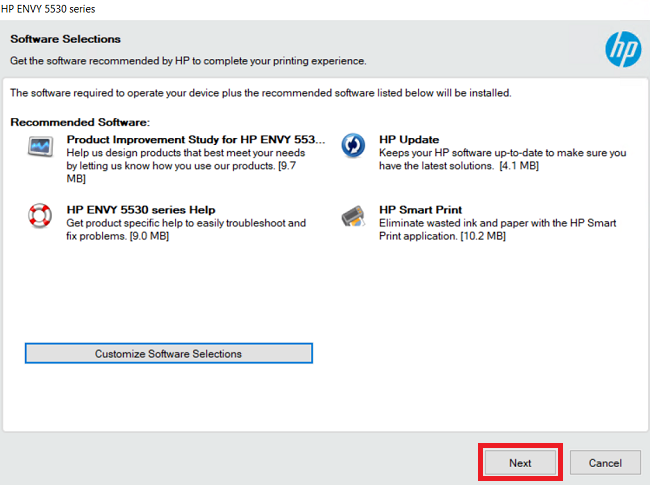Click the Software Selections heading
The height and width of the screenshot is (485, 650).
click(x=65, y=39)
